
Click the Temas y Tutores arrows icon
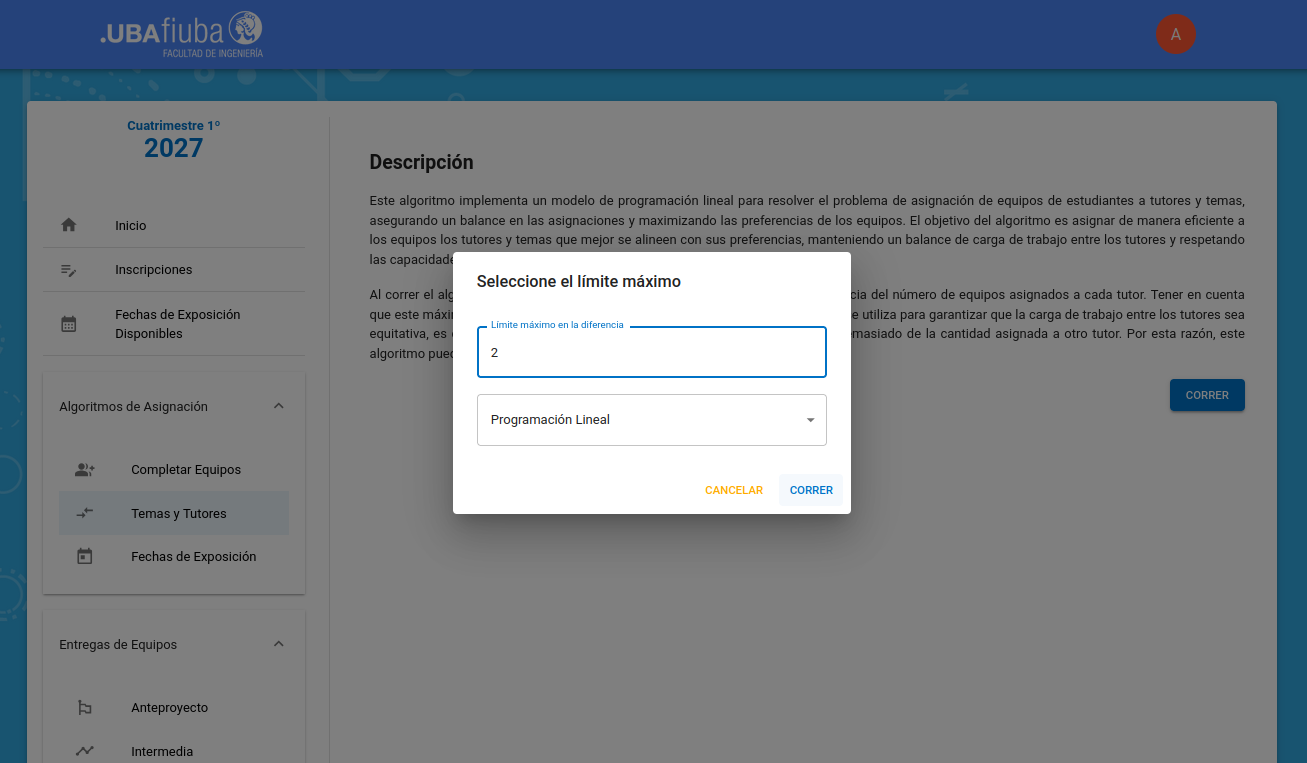pos(85,513)
